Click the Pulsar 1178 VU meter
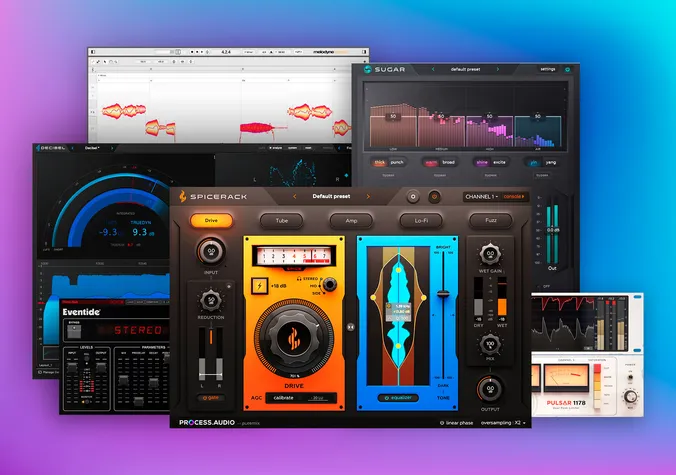 (566, 378)
